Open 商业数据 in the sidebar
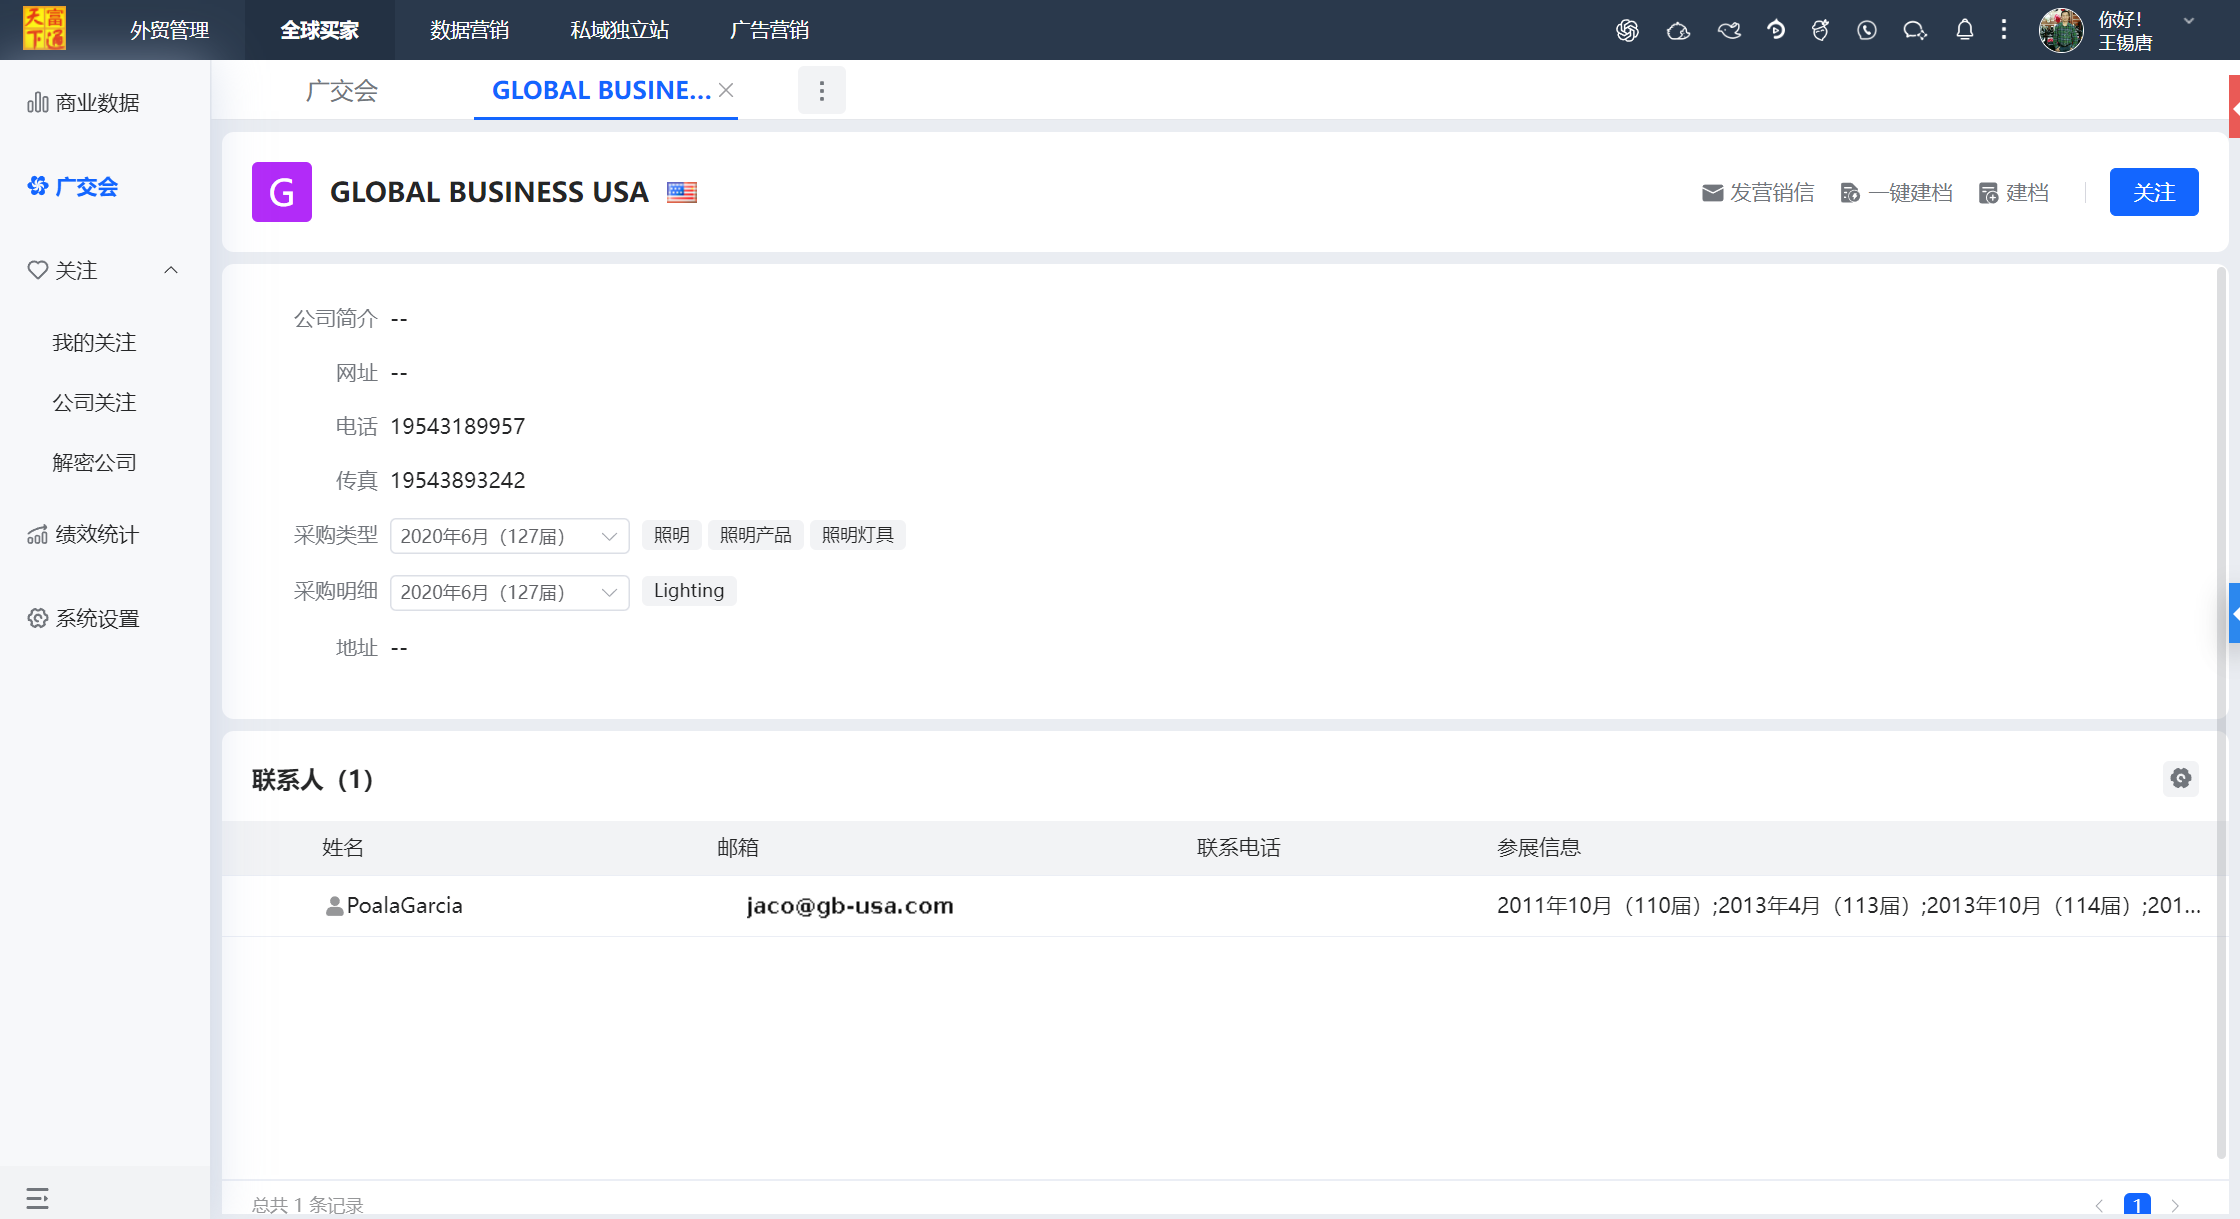The height and width of the screenshot is (1219, 2240). coord(97,103)
